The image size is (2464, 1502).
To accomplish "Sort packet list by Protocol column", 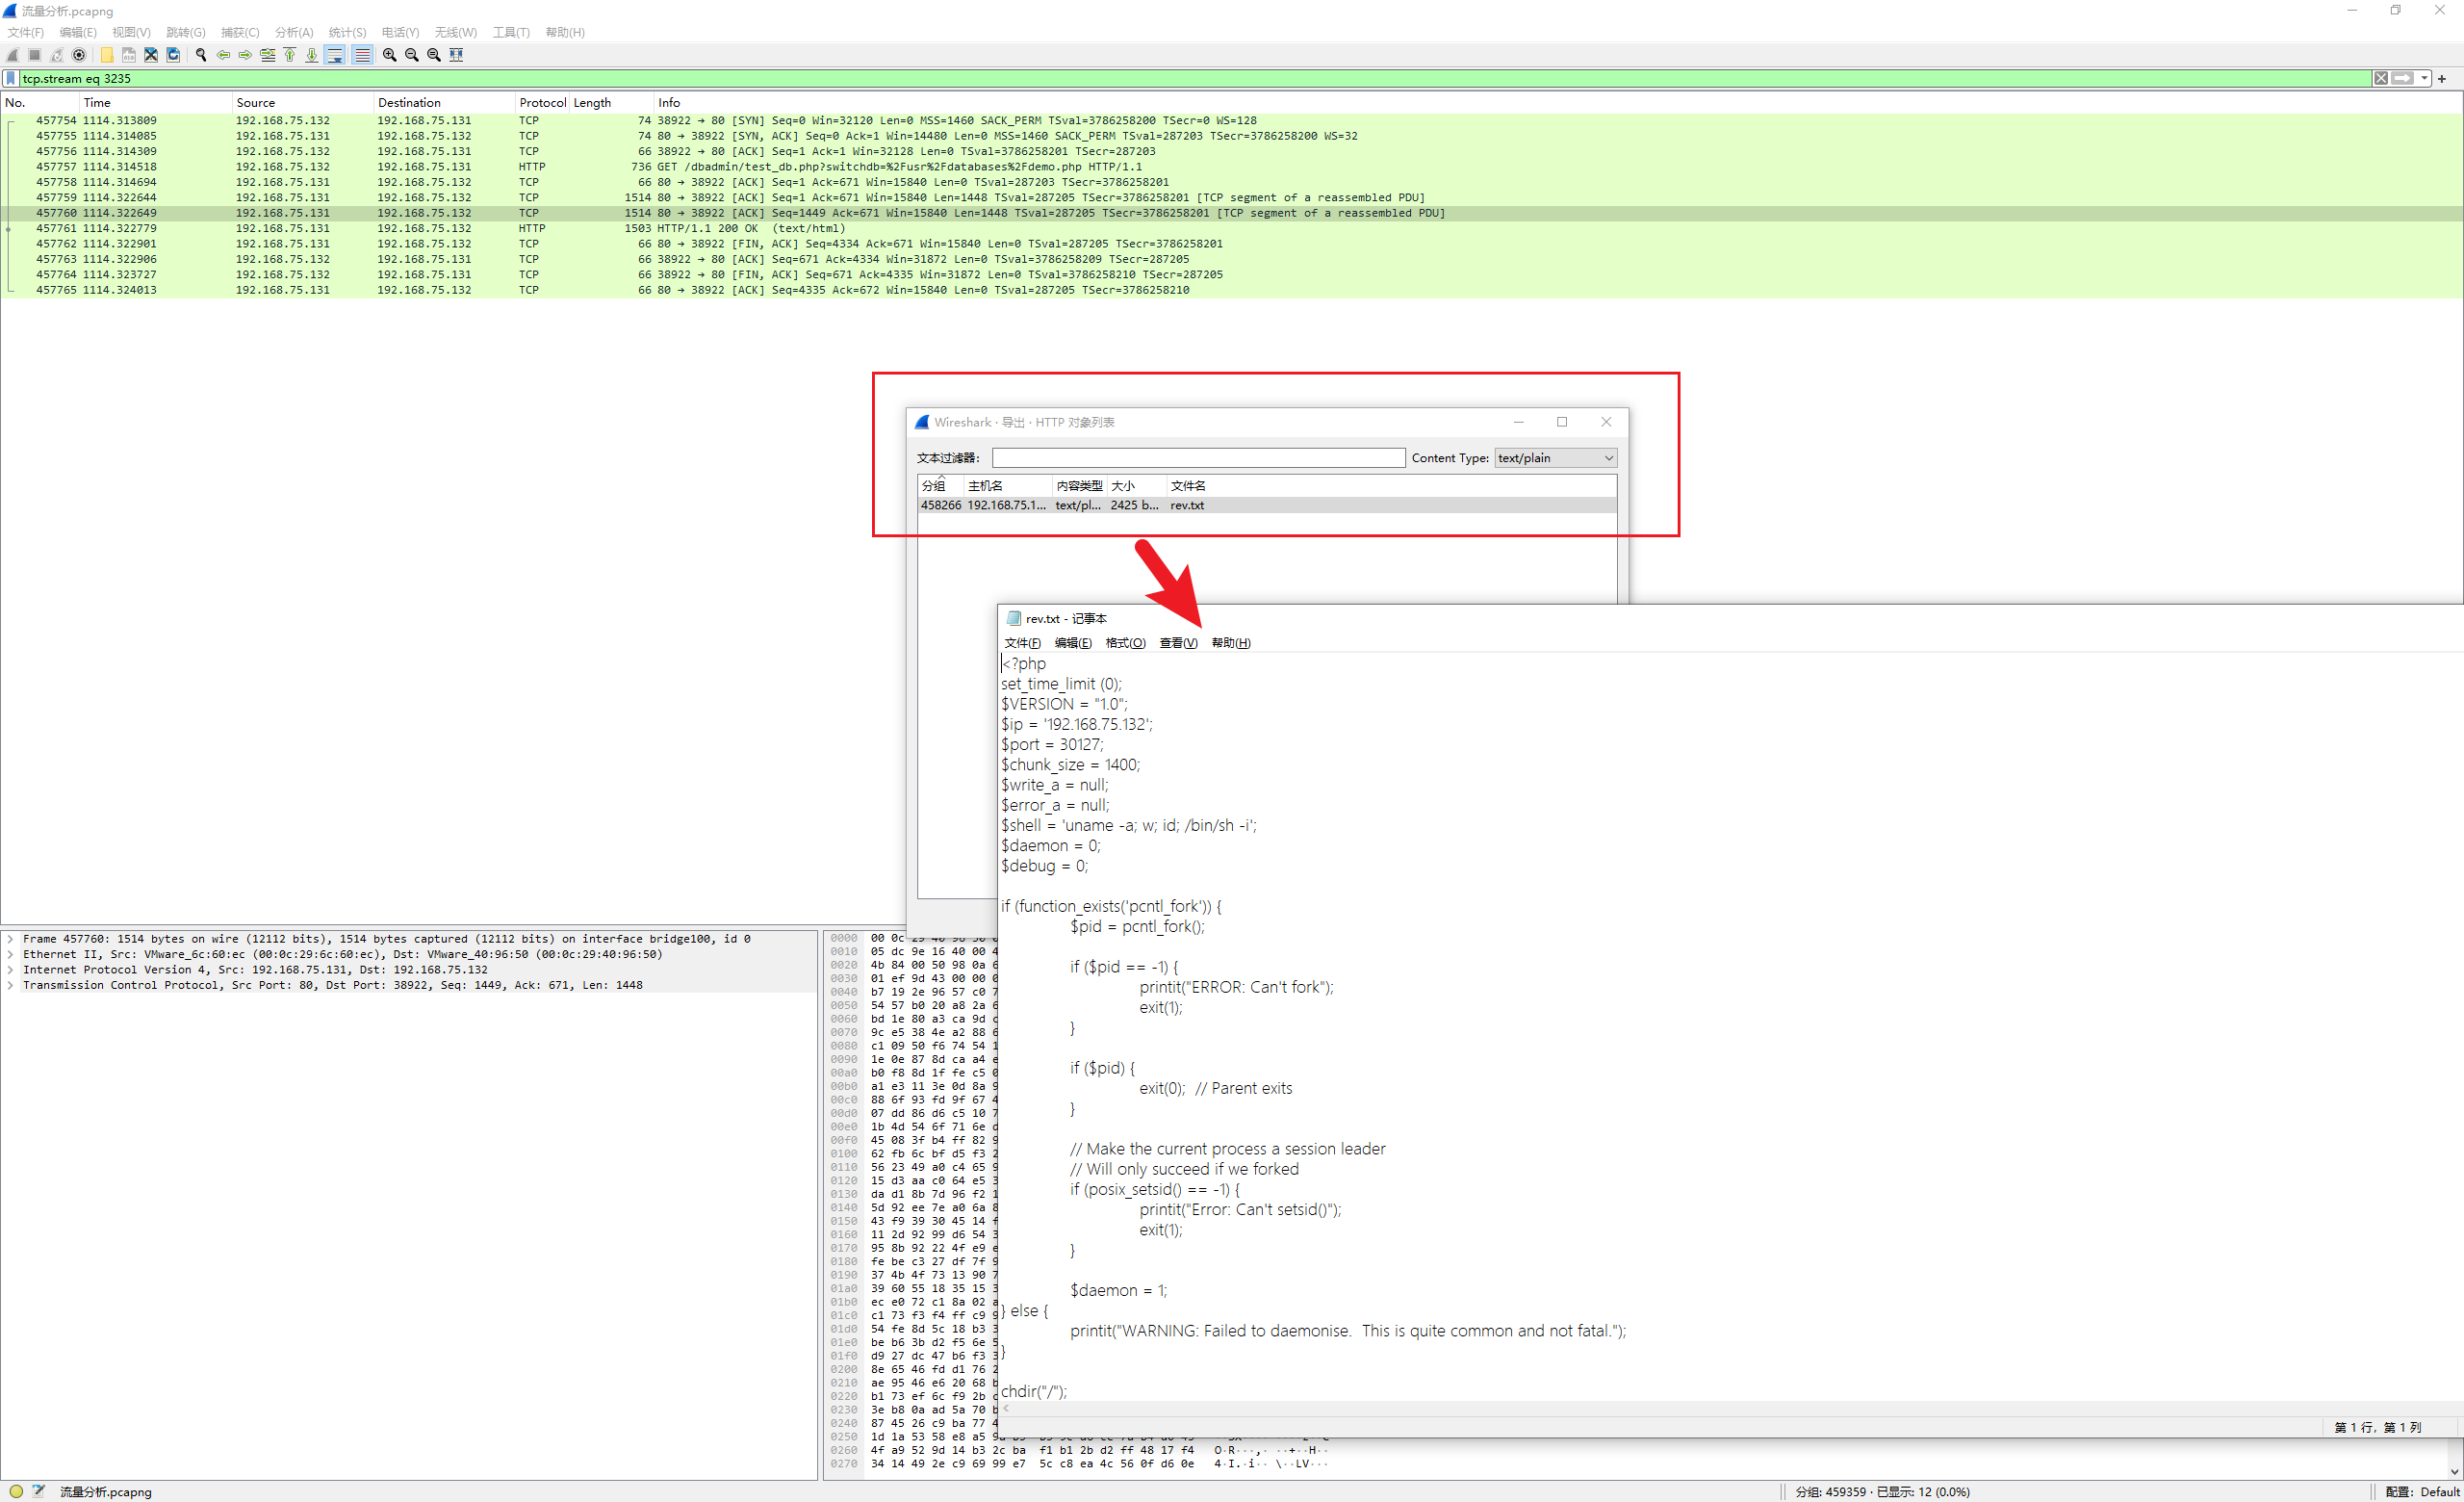I will click(x=542, y=103).
